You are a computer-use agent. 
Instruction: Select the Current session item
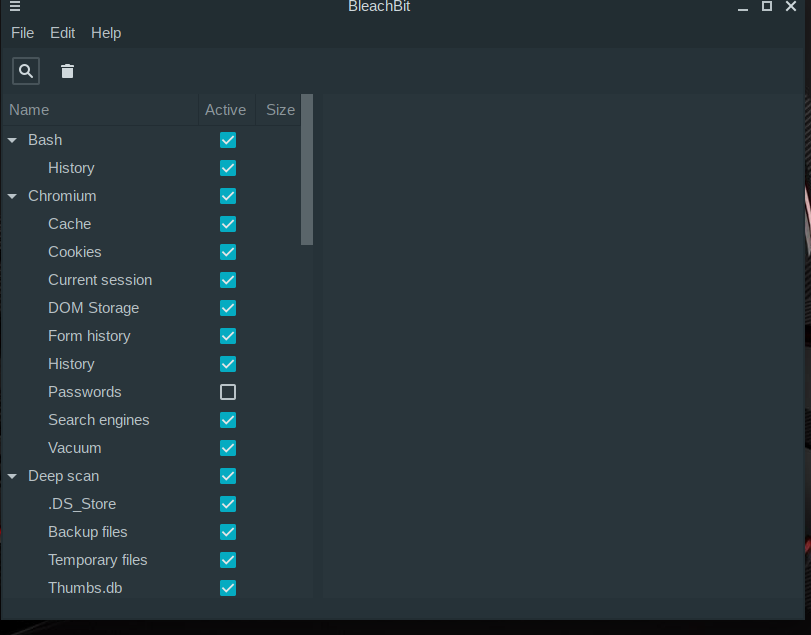(100, 280)
